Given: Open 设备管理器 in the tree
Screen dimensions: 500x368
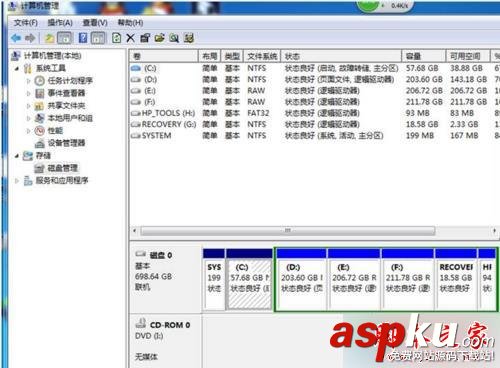Looking at the screenshot, I should [66, 143].
